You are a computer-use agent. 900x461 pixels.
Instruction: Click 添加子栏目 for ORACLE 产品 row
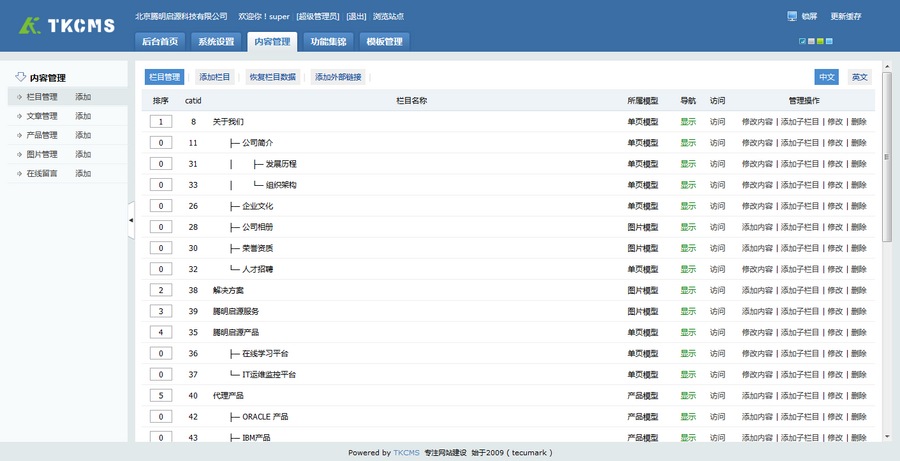(x=800, y=417)
